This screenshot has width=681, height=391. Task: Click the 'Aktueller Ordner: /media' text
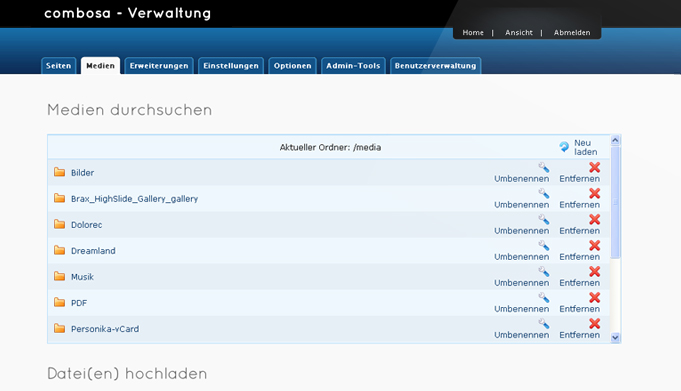point(330,147)
